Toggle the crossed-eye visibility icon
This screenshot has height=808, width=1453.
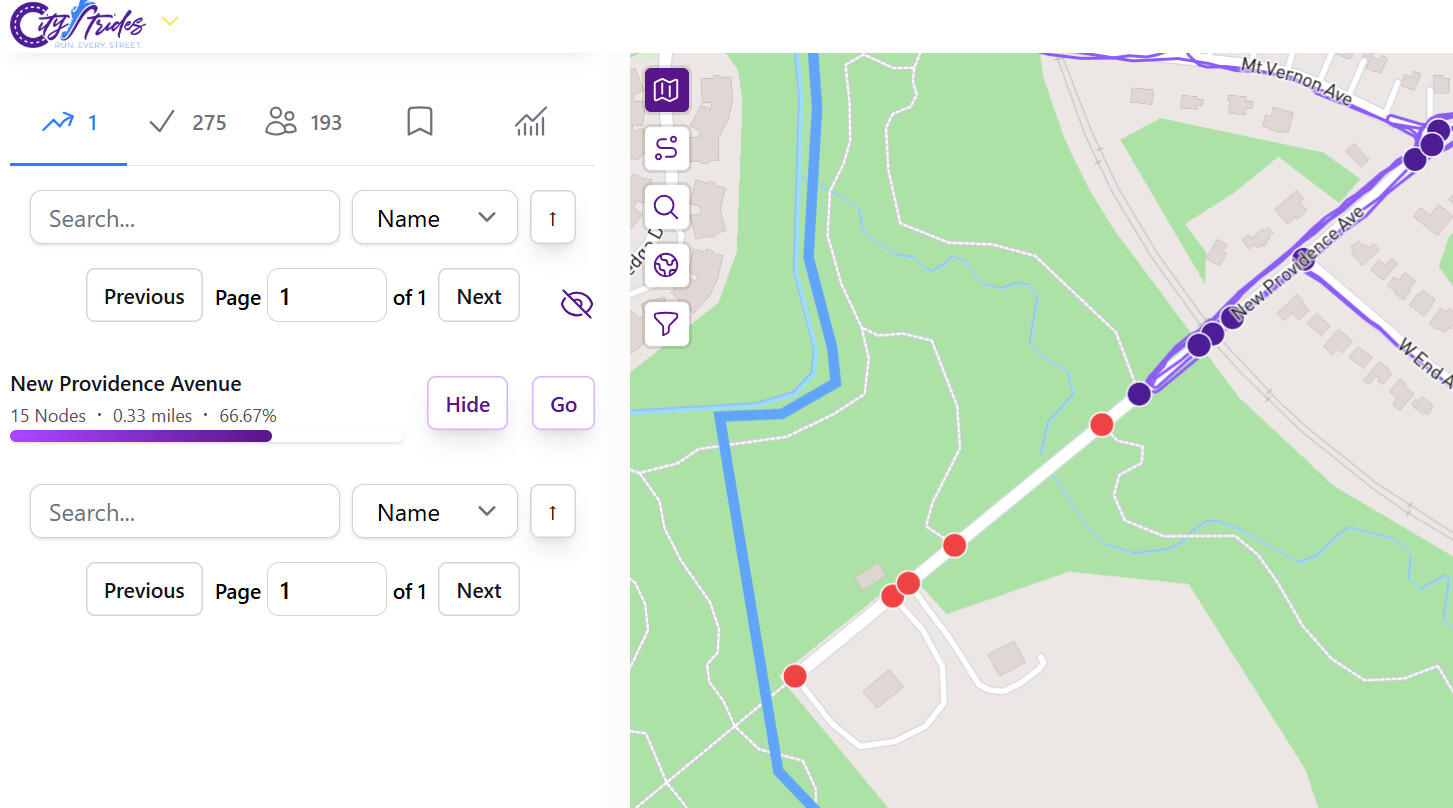click(577, 303)
